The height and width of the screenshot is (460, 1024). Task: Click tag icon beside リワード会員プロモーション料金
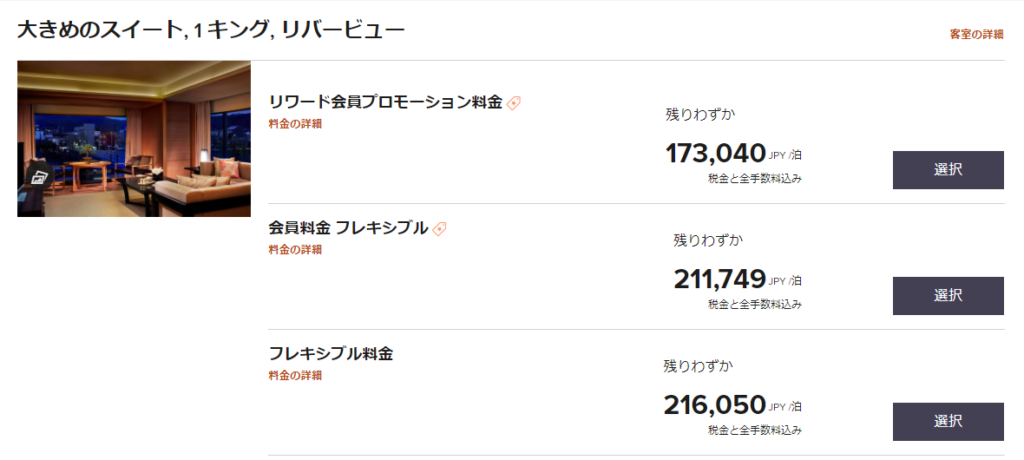coord(514,102)
